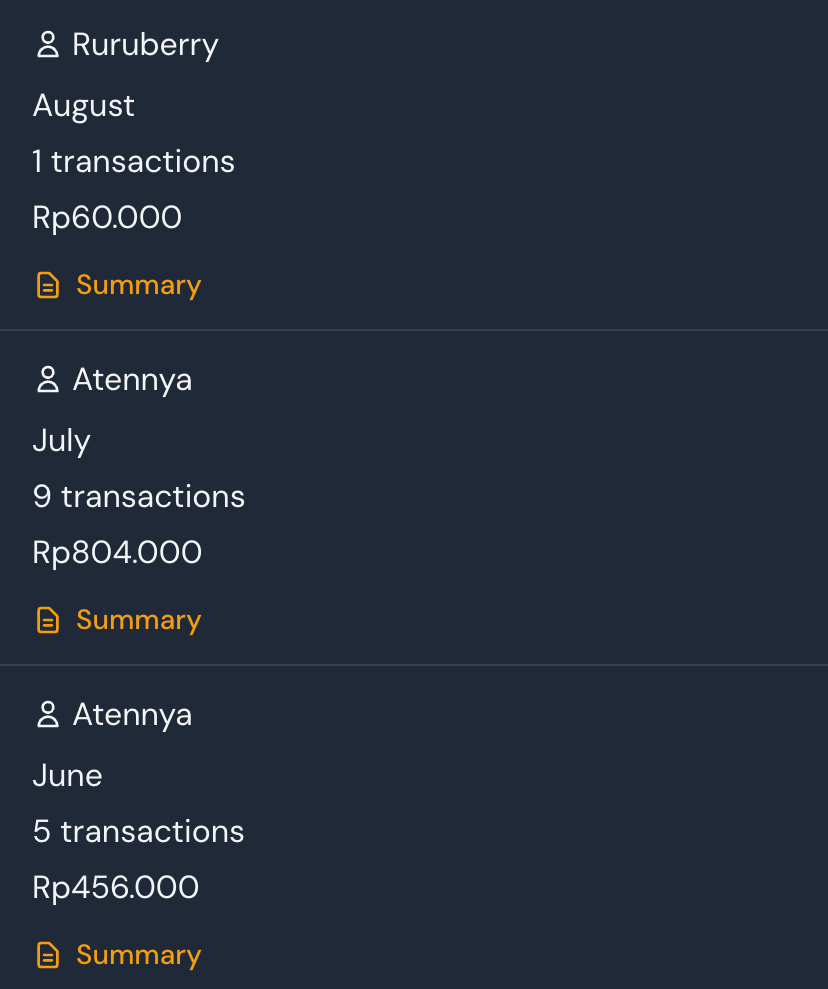Click the user icon in Atennya's June entry
Viewport: 828px width, 989px height.
[47, 715]
